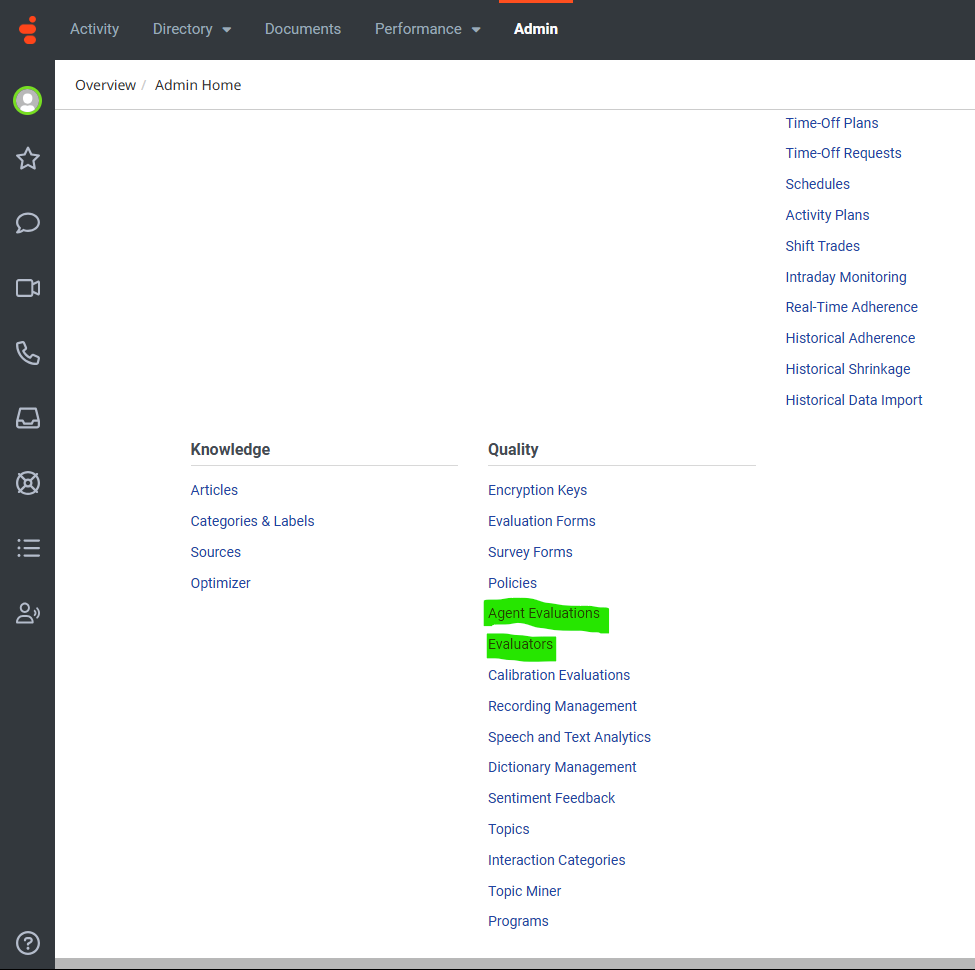This screenshot has width=975, height=970.
Task: Open Agent Evaluations link
Action: pyautogui.click(x=543, y=613)
